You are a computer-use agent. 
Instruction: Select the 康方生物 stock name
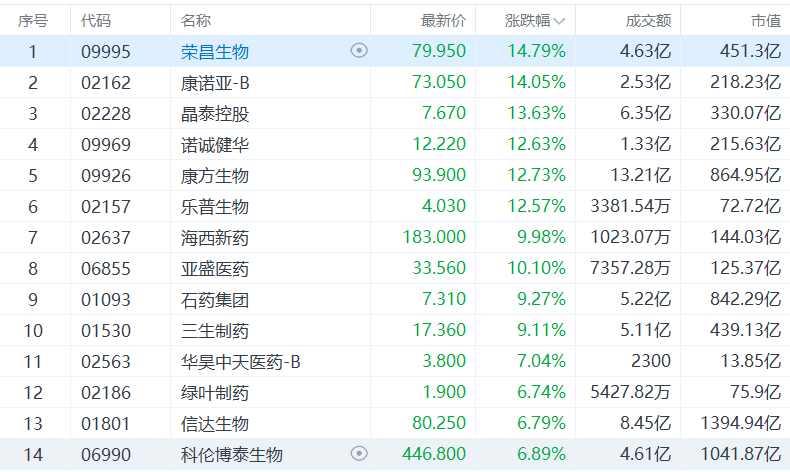point(215,176)
